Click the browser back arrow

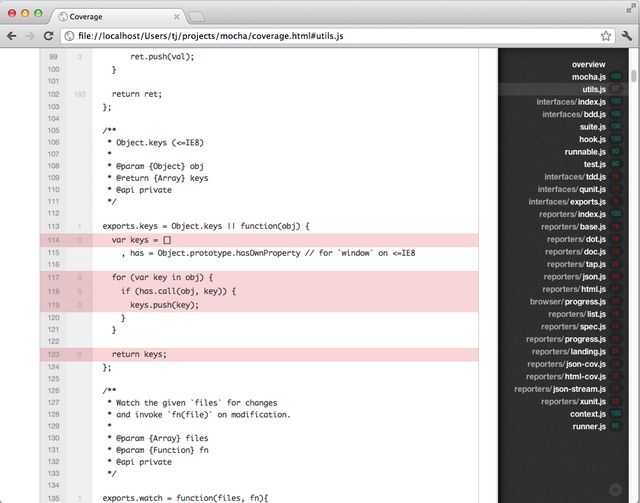(x=13, y=36)
